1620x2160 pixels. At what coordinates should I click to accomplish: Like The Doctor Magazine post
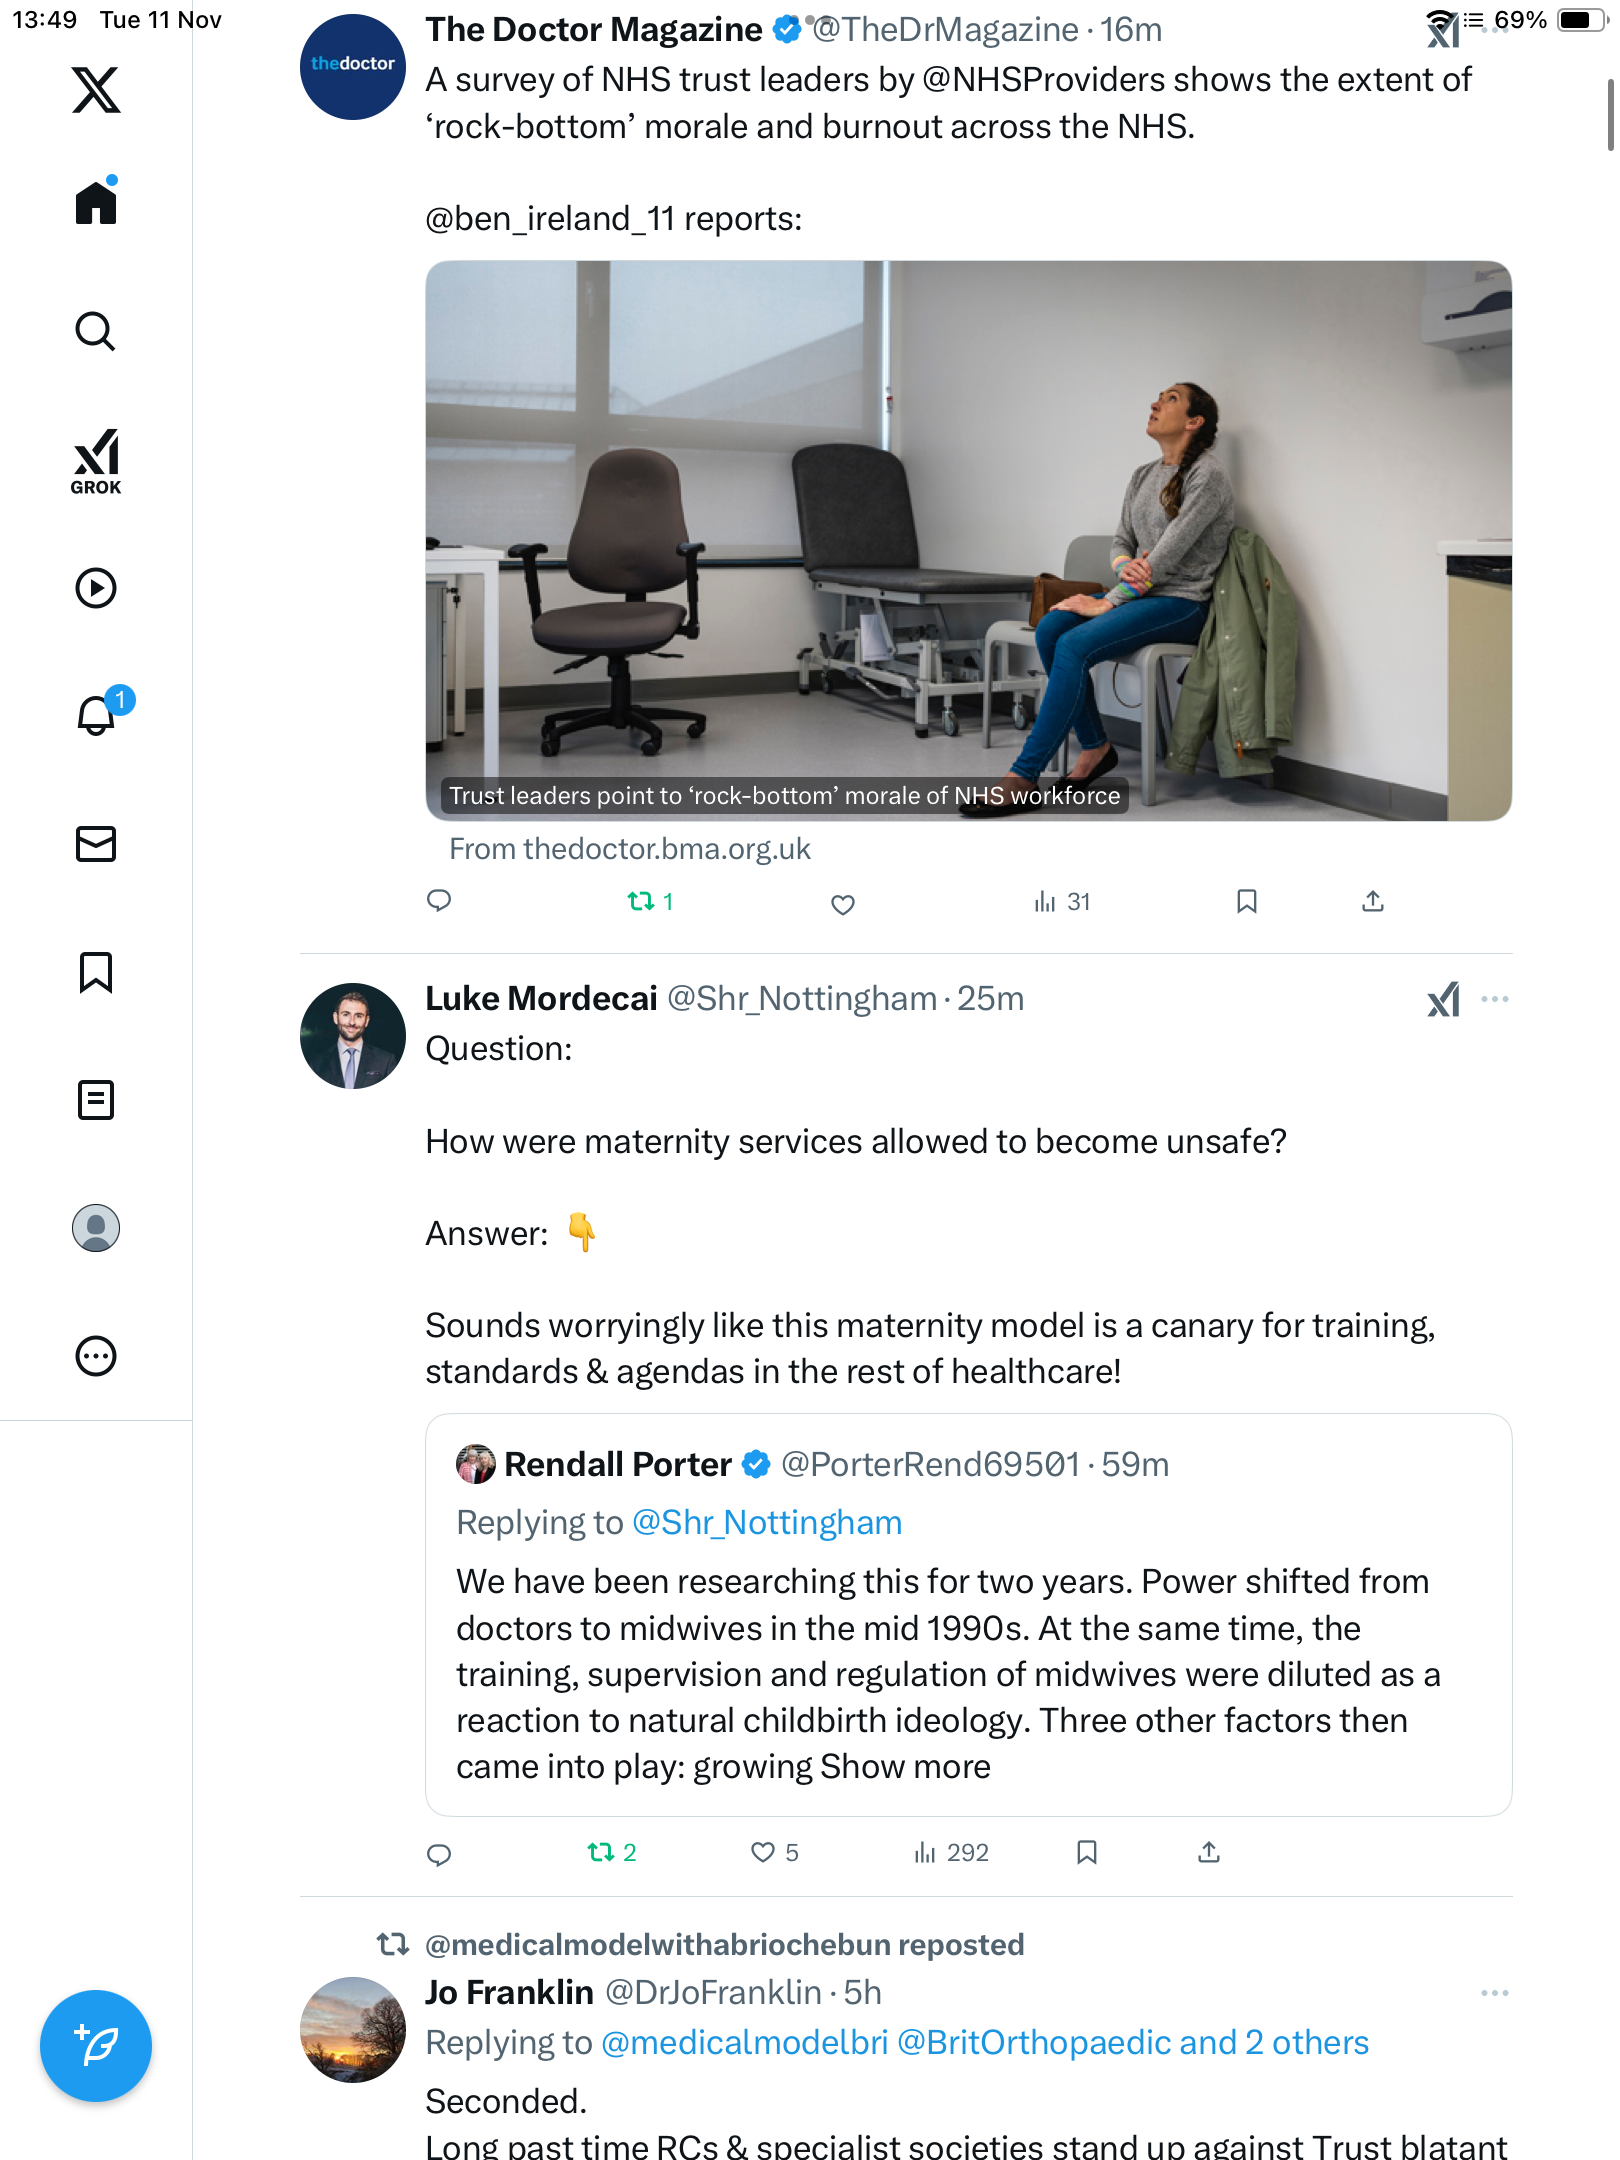843,904
